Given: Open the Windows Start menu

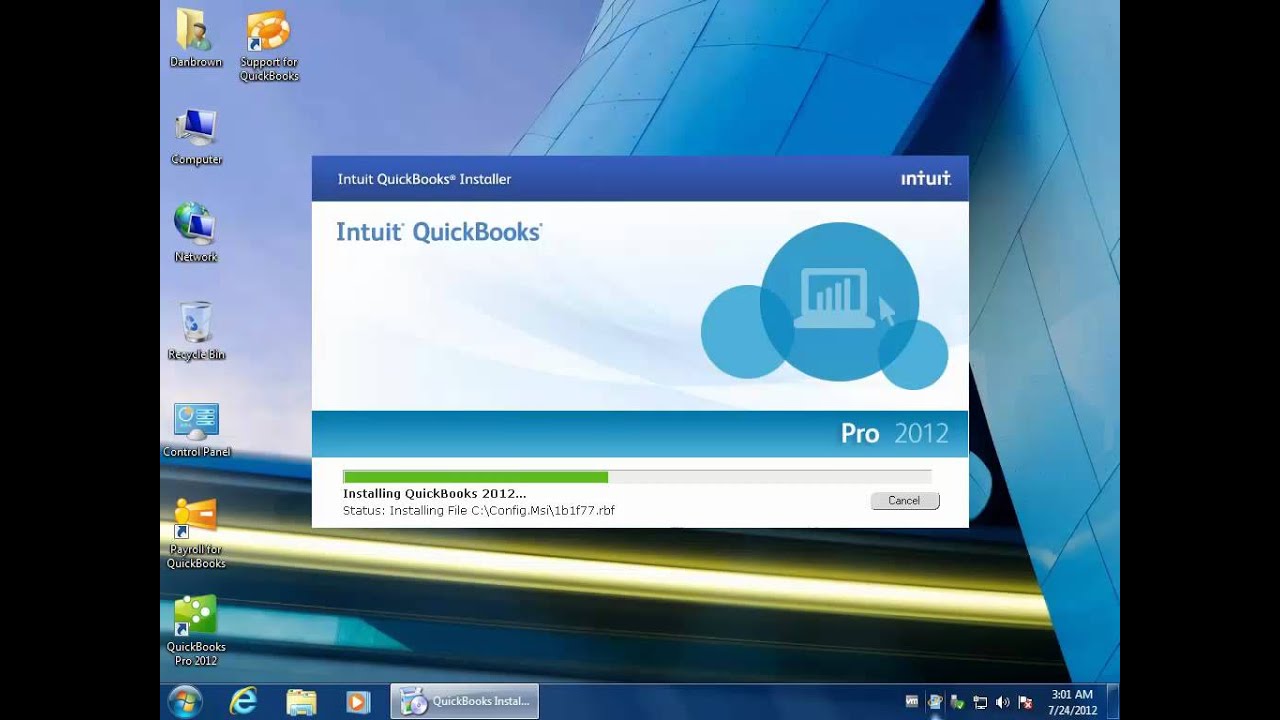Looking at the screenshot, I should click(185, 702).
